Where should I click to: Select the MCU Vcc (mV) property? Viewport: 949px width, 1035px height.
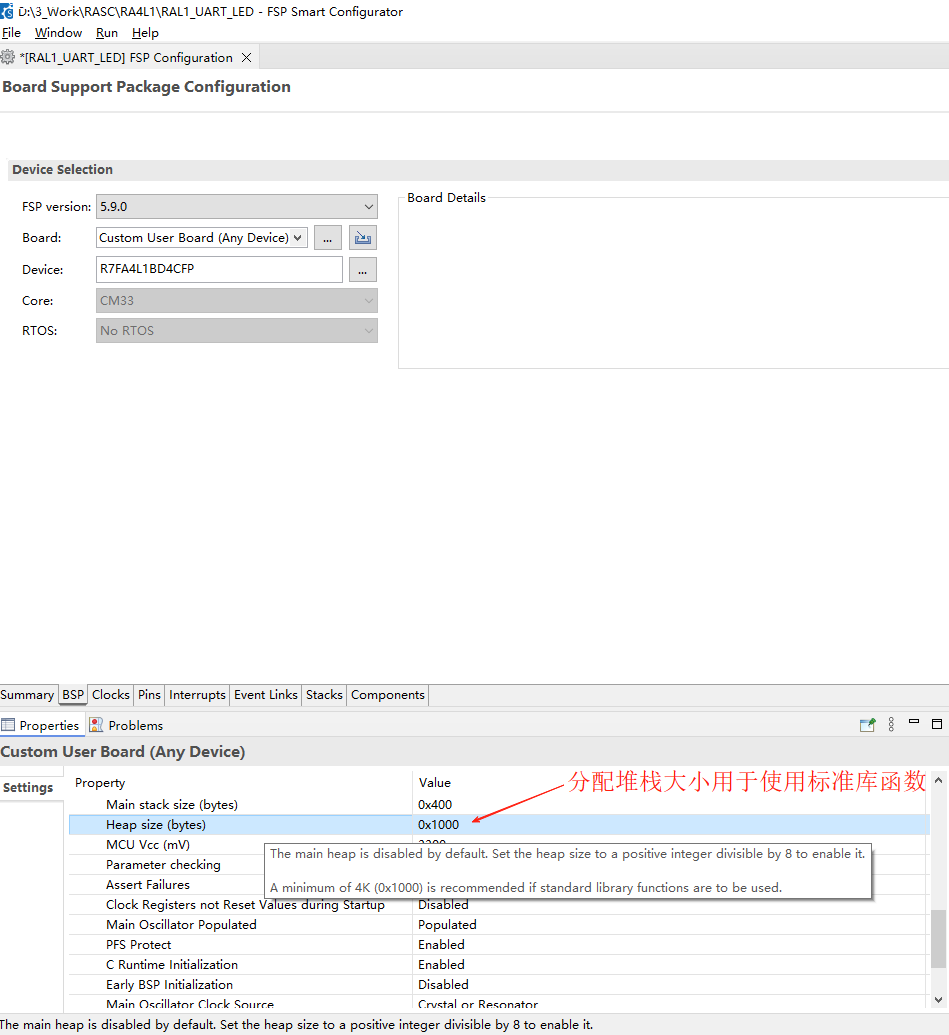(148, 845)
